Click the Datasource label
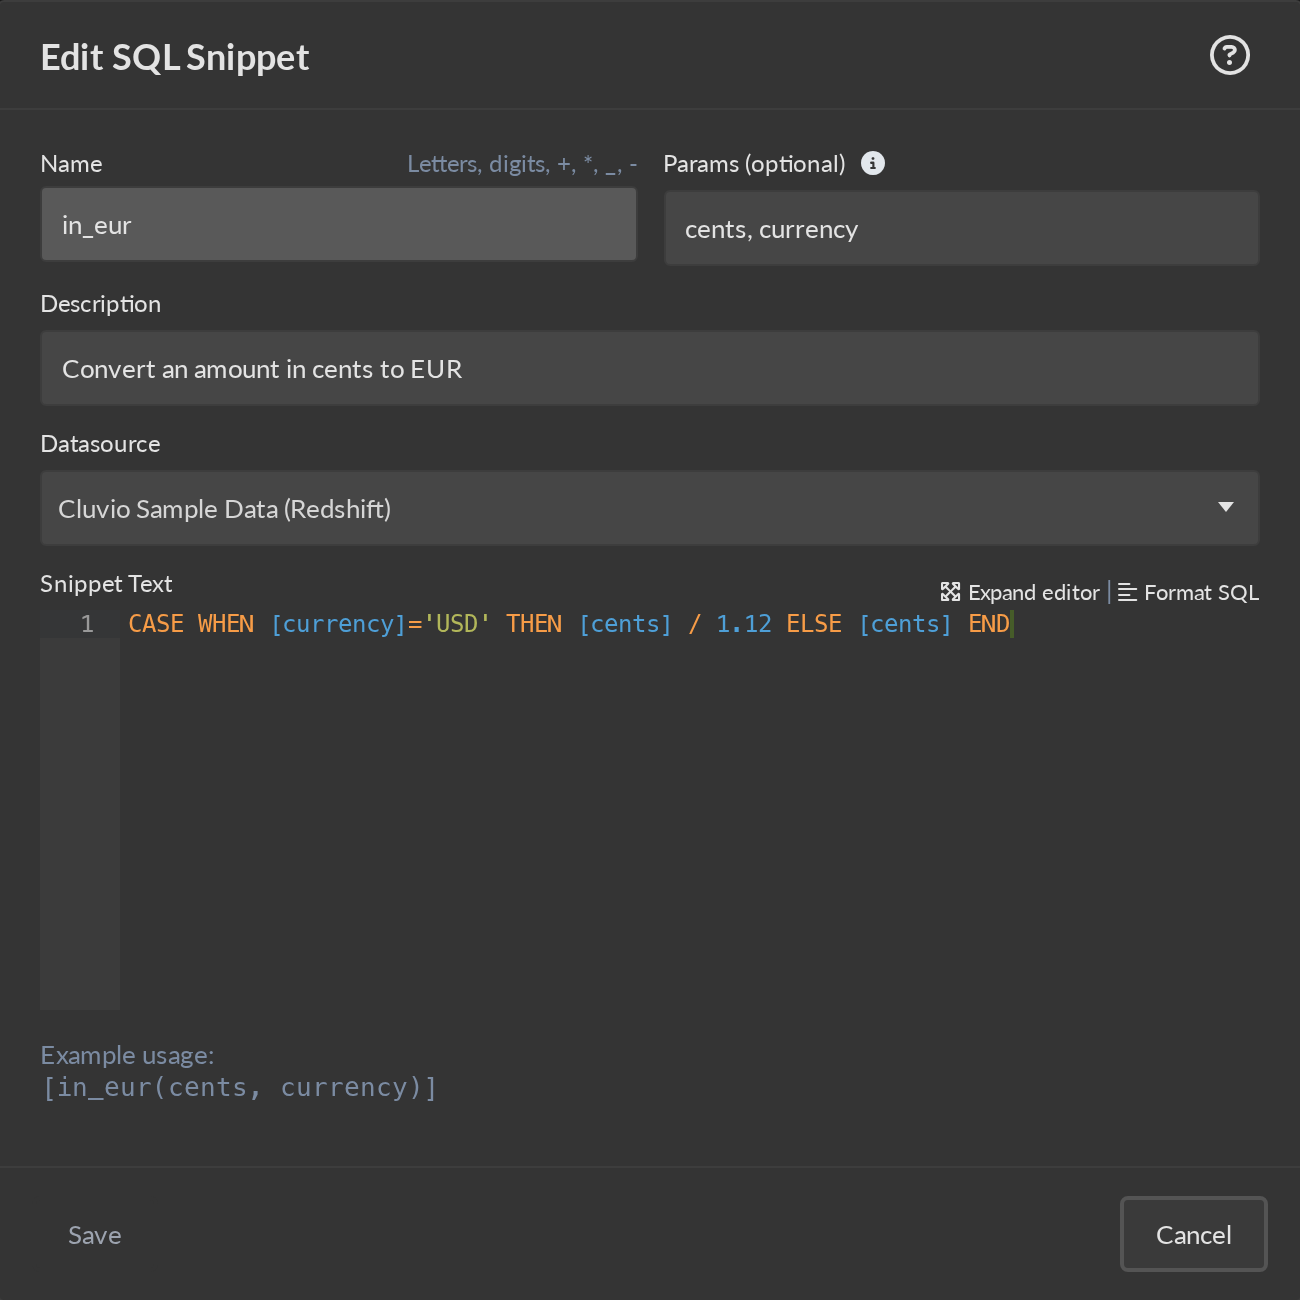Viewport: 1300px width, 1300px height. (x=100, y=444)
